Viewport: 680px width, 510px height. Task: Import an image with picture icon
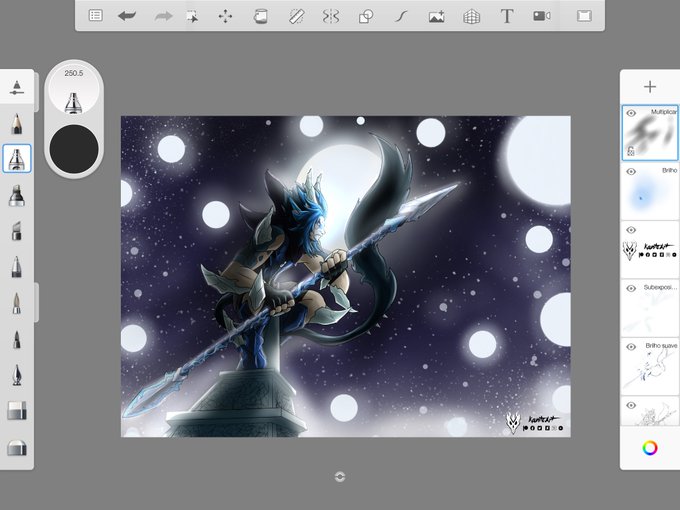tap(436, 16)
